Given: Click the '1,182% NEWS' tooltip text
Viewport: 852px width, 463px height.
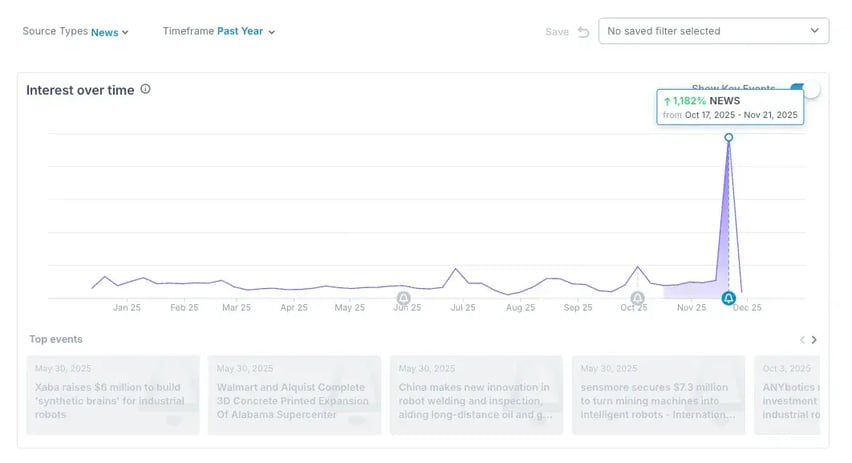Looking at the screenshot, I should pyautogui.click(x=701, y=101).
